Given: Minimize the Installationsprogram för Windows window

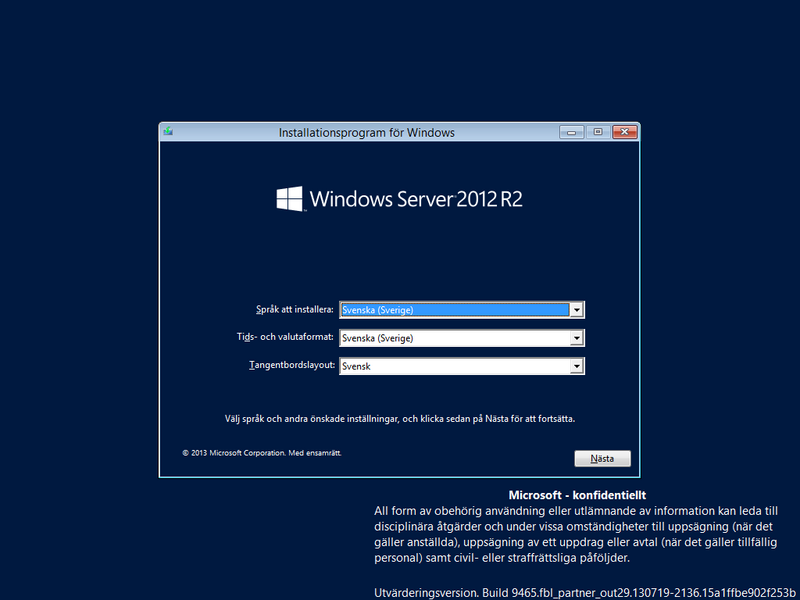Looking at the screenshot, I should [571, 132].
